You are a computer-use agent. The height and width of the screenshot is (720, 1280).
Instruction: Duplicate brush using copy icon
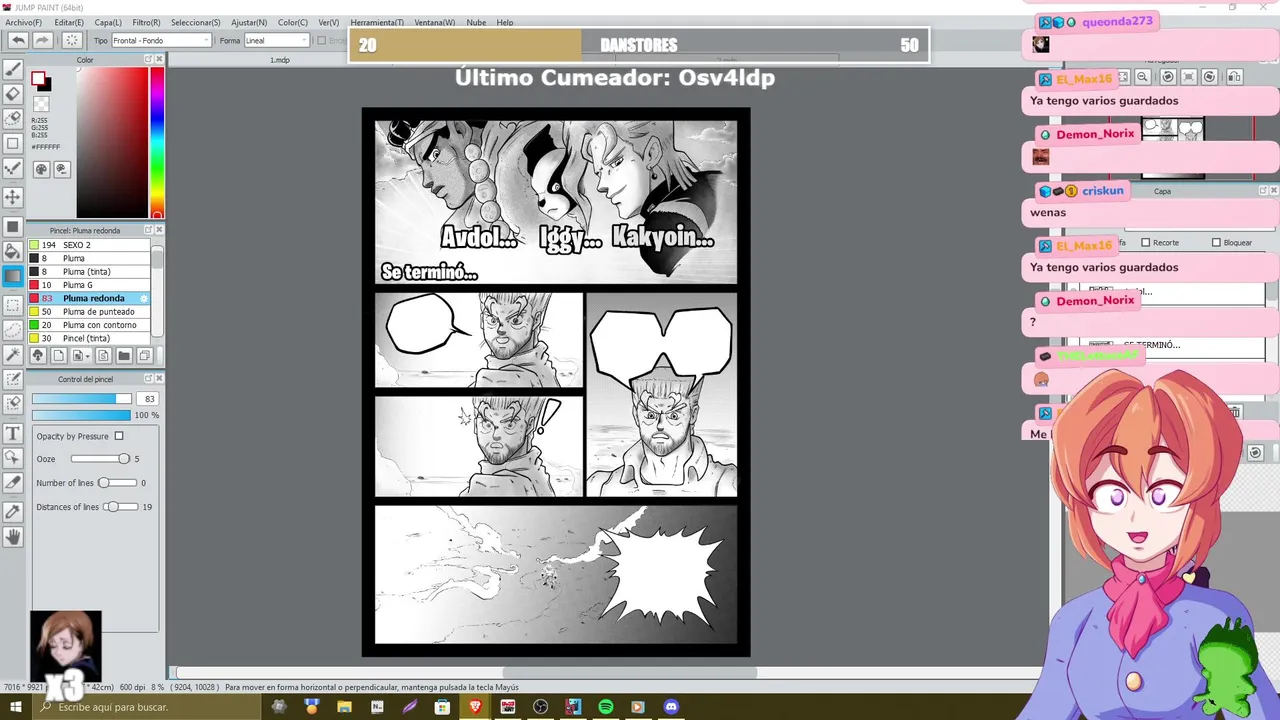145,355
